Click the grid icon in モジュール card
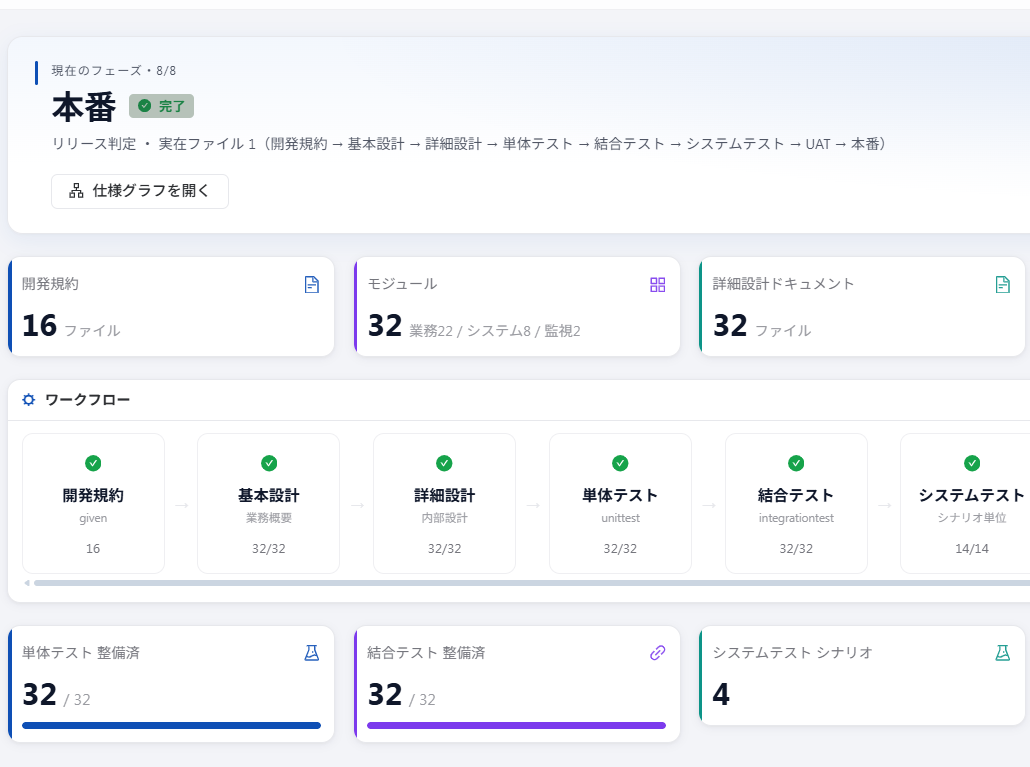 point(658,284)
